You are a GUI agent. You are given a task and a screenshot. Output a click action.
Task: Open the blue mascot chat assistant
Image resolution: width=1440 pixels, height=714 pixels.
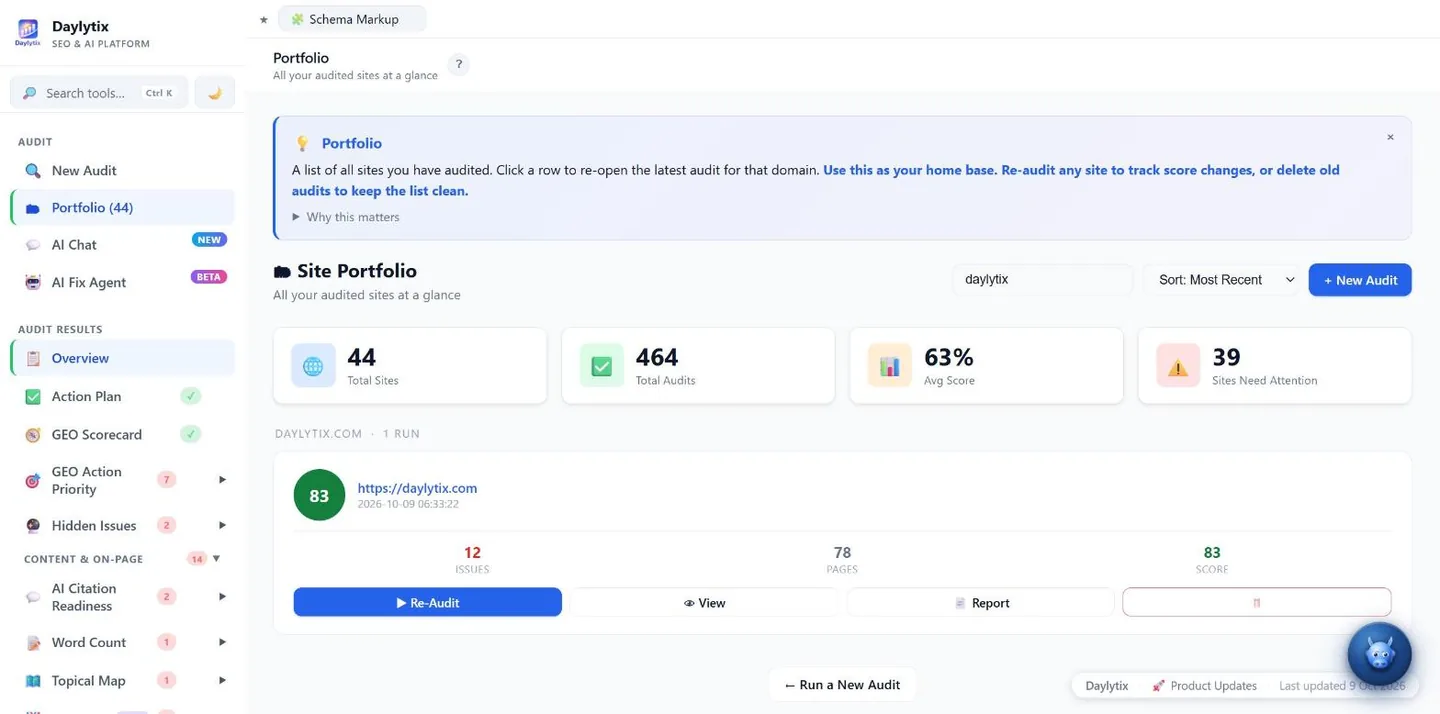pyautogui.click(x=1379, y=655)
